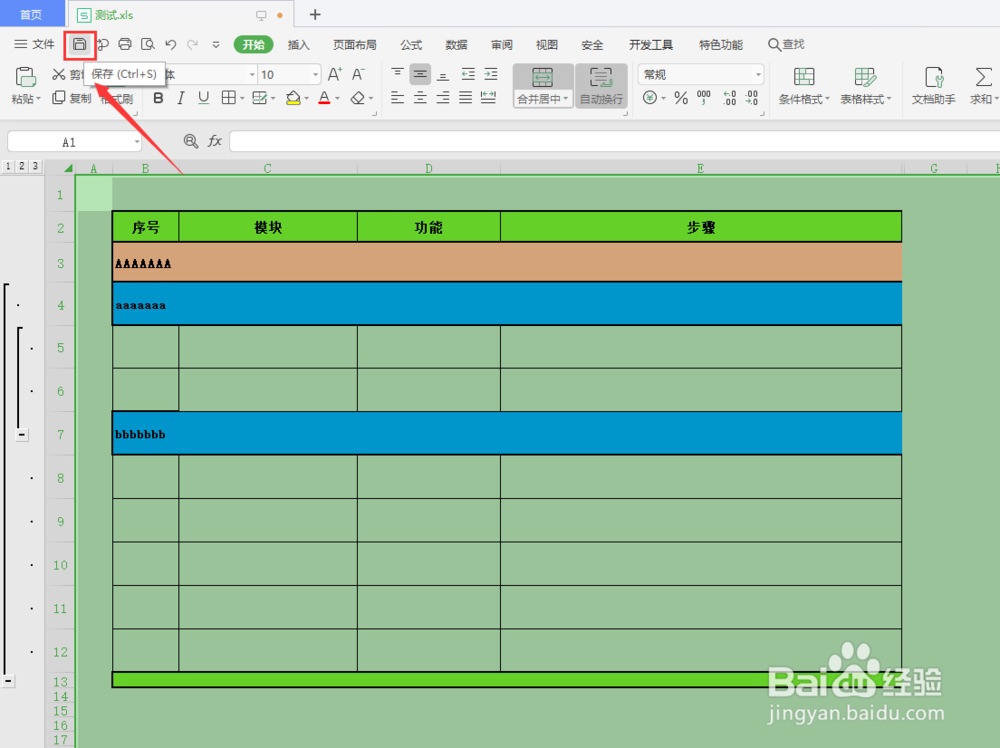Switch to 视图 View tab
This screenshot has height=748, width=1000.
click(547, 45)
